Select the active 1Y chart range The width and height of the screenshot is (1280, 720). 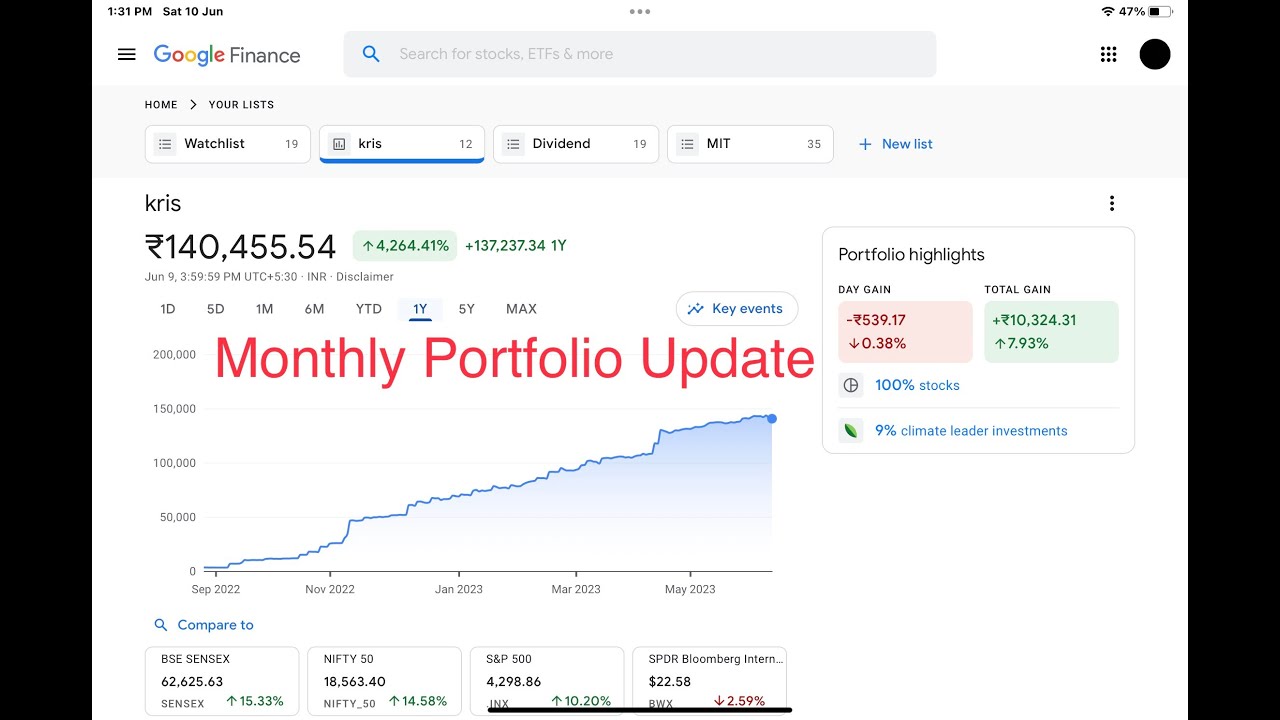click(420, 309)
